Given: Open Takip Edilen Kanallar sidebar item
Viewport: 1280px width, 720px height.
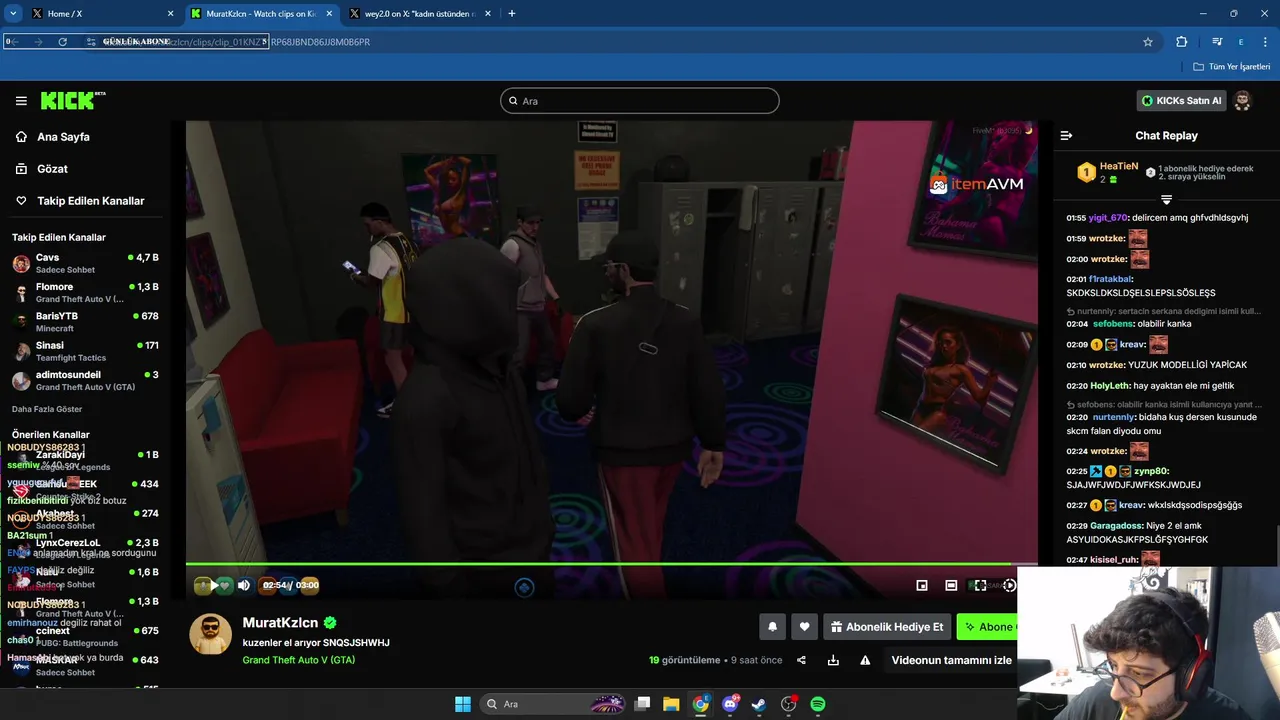Looking at the screenshot, I should click(90, 201).
